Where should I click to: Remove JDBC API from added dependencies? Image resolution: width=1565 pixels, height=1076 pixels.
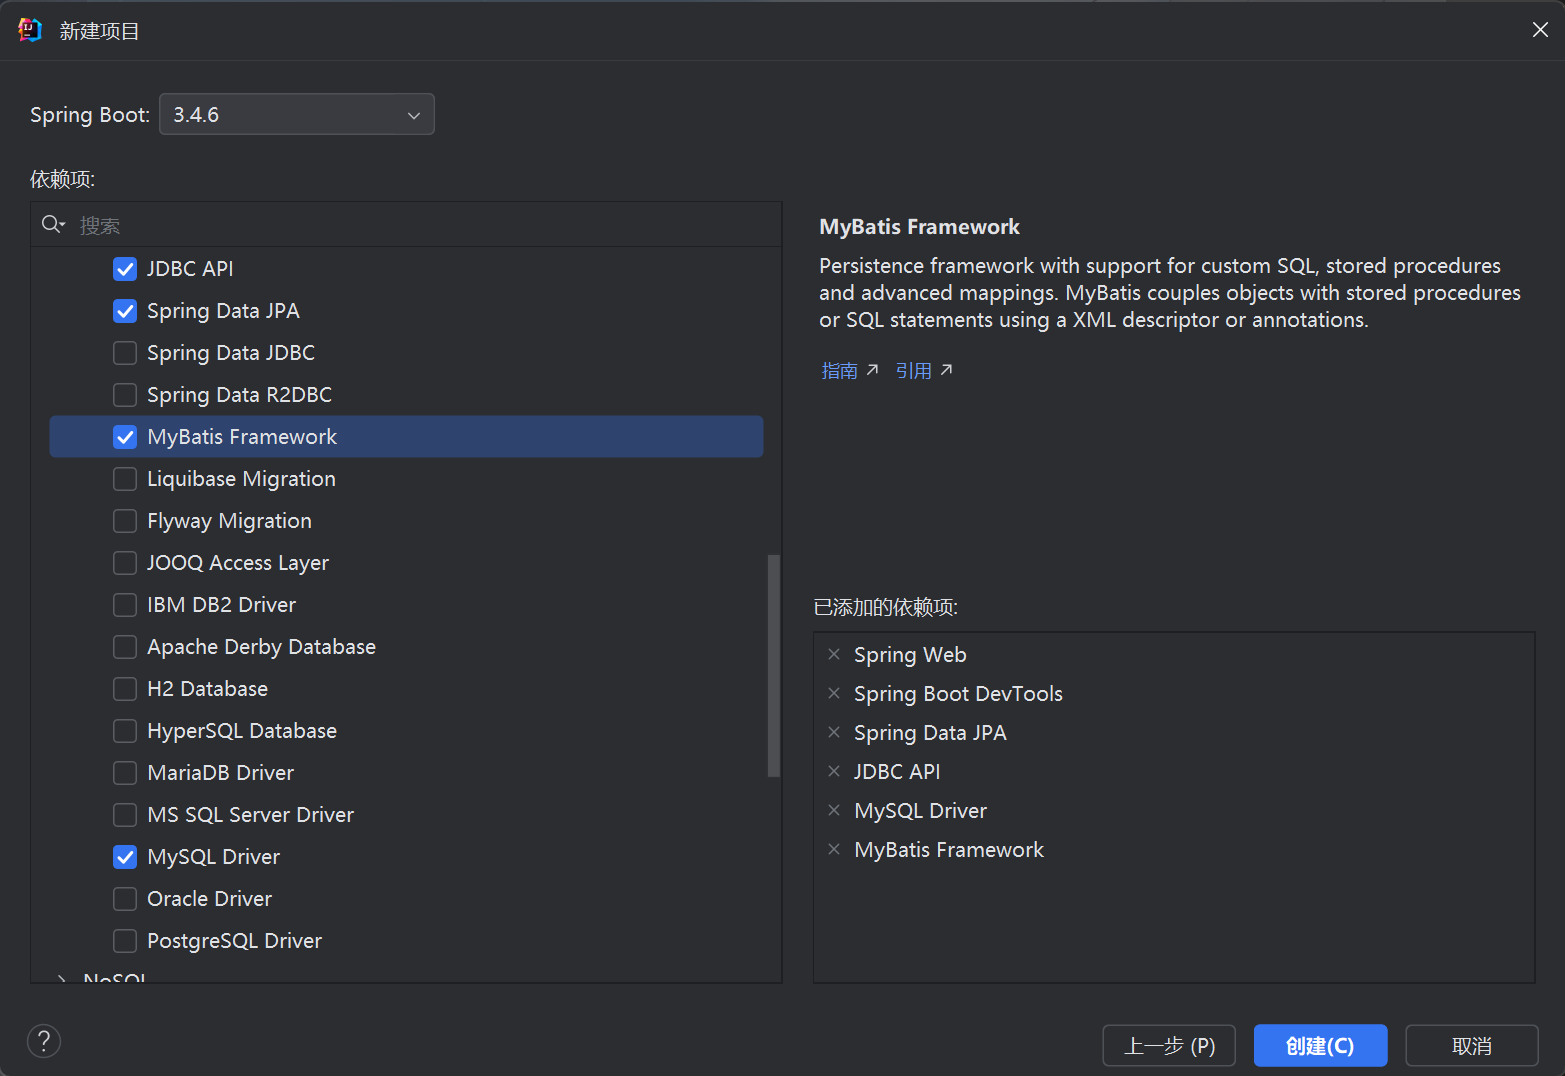pyautogui.click(x=834, y=772)
